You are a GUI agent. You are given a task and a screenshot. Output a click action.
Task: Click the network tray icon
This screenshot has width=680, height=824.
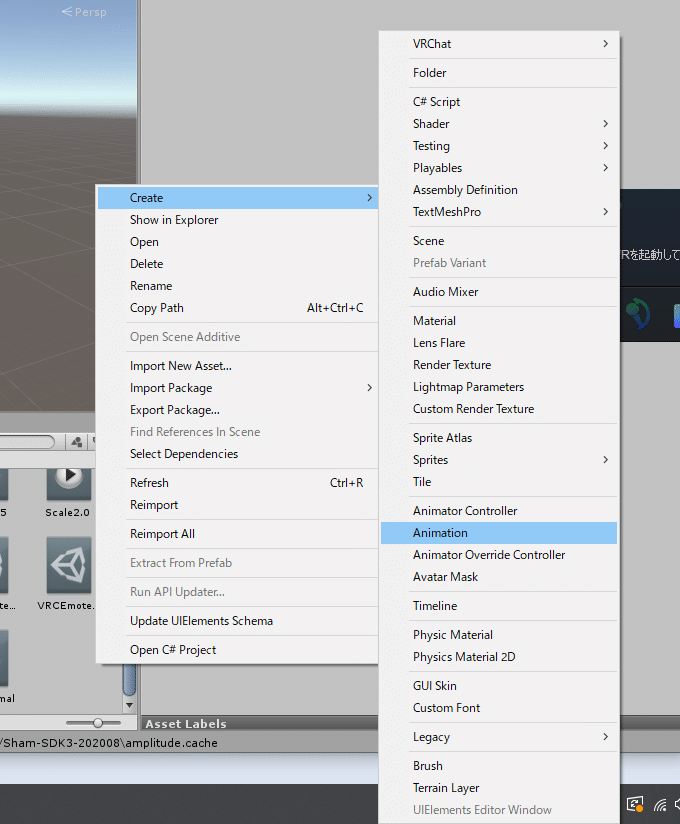[660, 805]
